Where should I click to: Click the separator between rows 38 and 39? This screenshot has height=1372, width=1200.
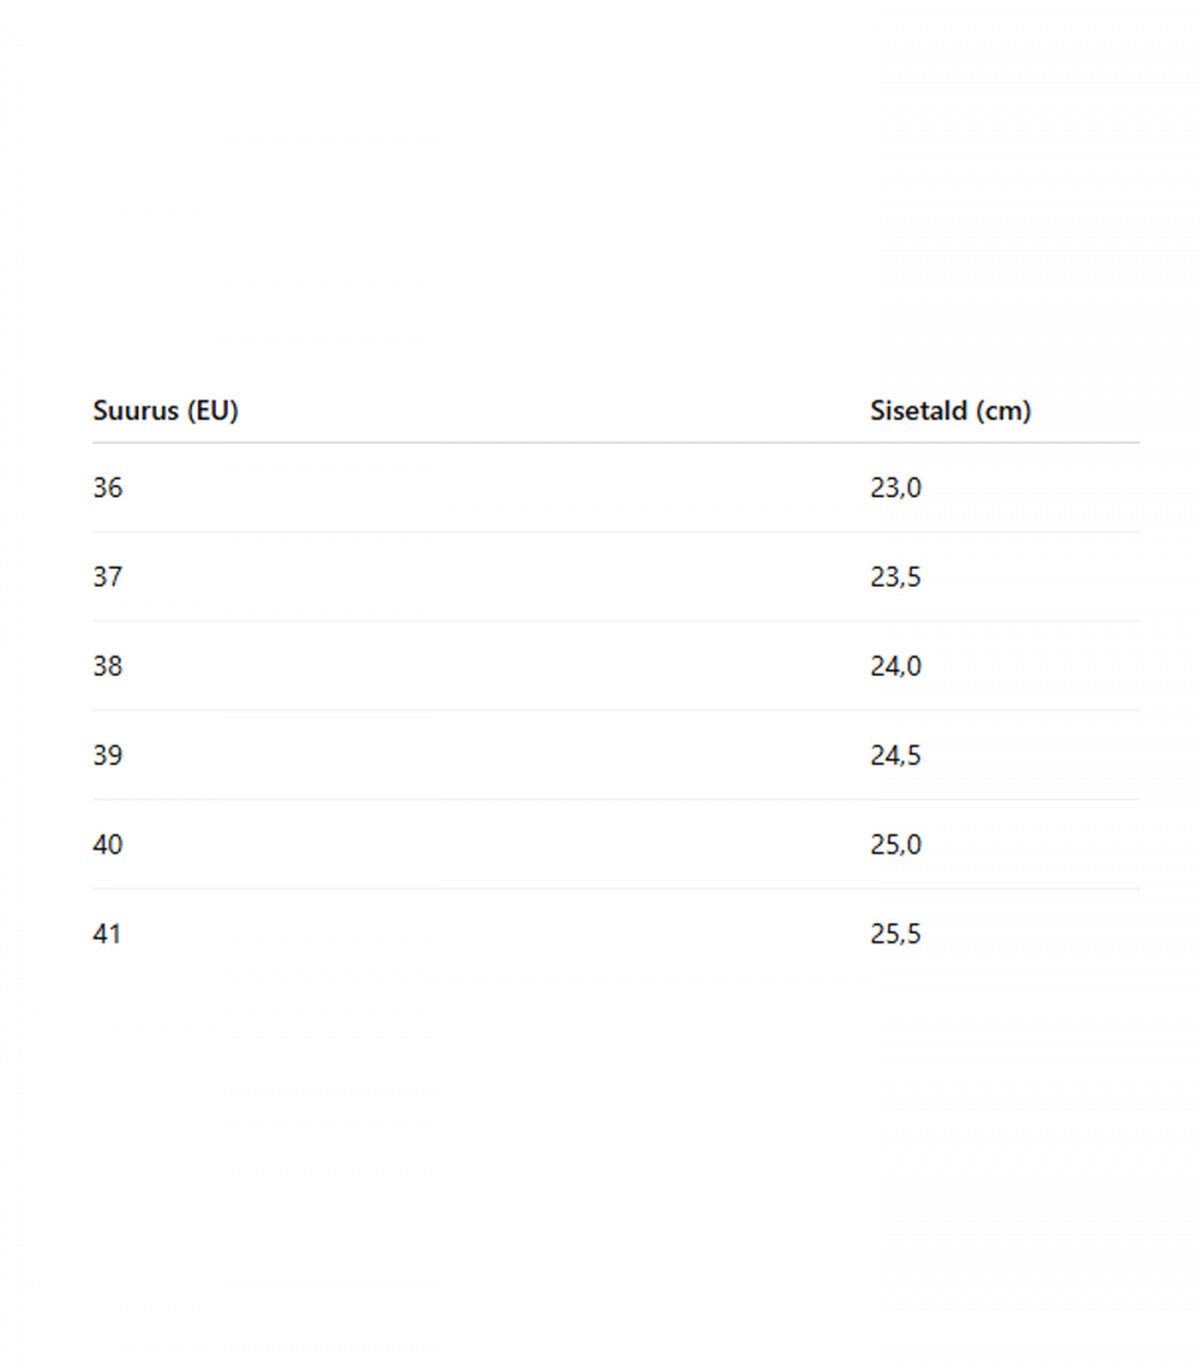(616, 710)
